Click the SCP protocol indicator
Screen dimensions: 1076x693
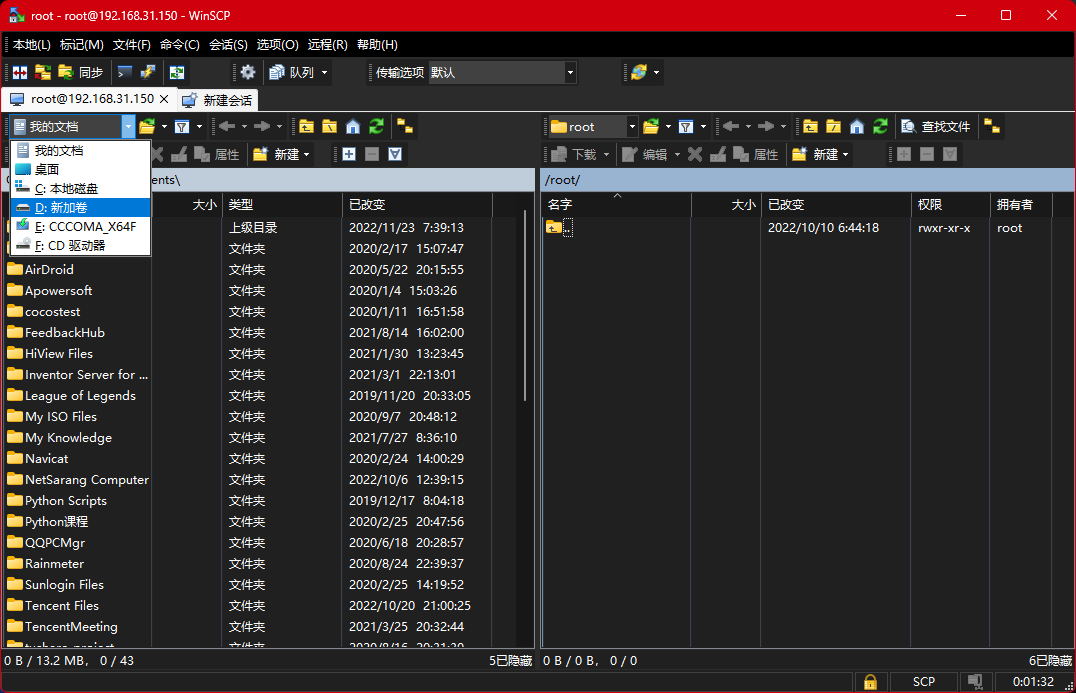(x=924, y=681)
